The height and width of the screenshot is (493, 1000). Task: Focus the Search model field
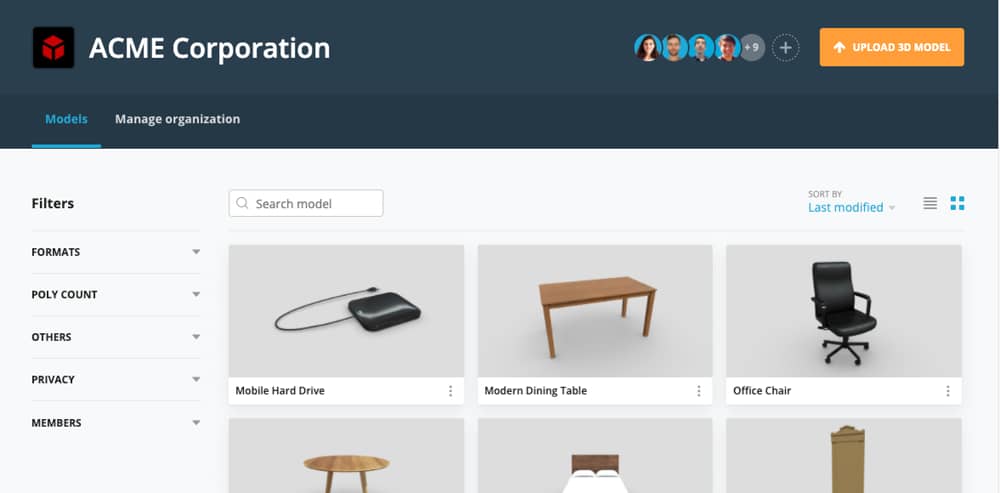point(306,203)
